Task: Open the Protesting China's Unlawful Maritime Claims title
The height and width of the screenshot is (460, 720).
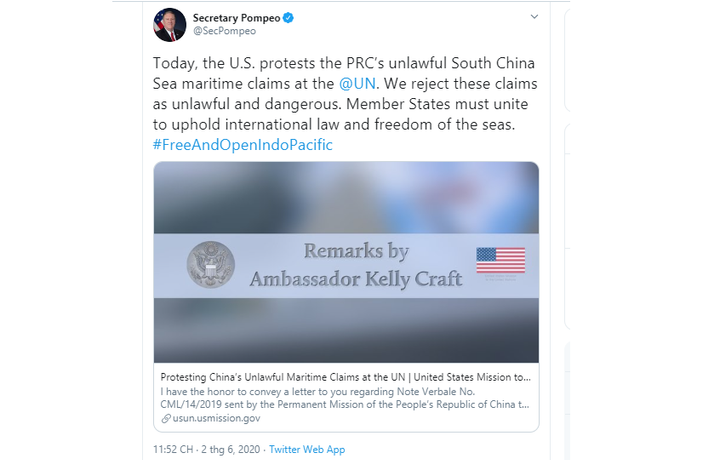Action: [345, 376]
